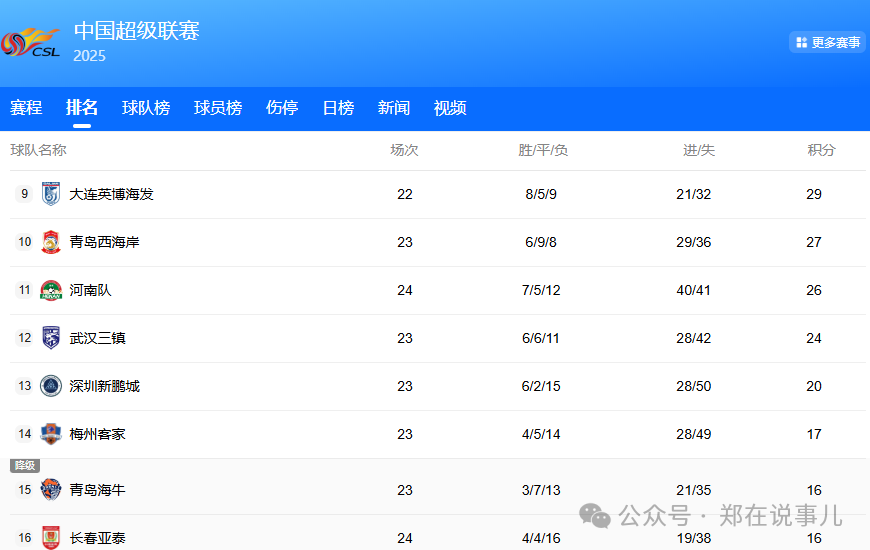
Task: Click the 深圳新鹏城 team crest
Action: click(51, 386)
